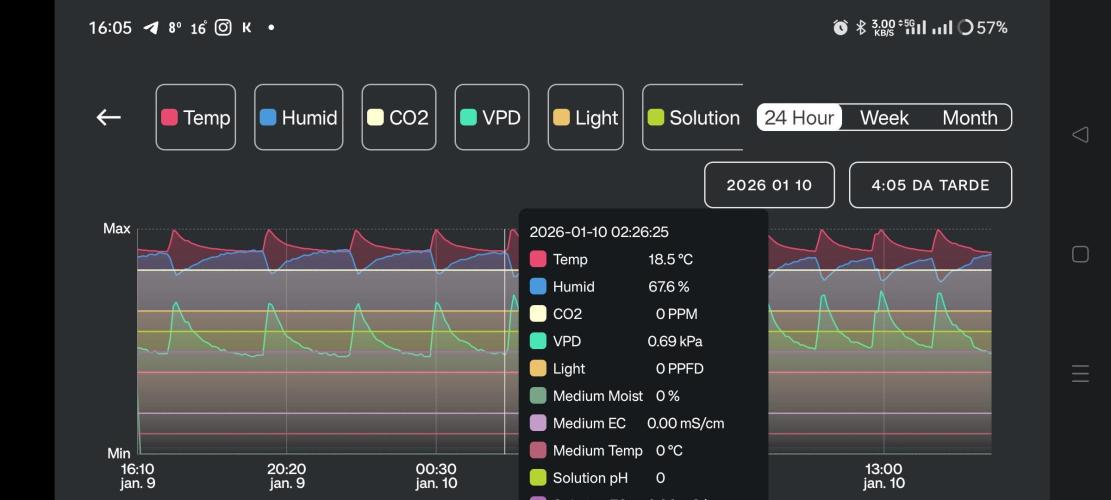This screenshot has height=500, width=1111.
Task: Tap the Android back navigation triangle
Action: (x=1080, y=134)
